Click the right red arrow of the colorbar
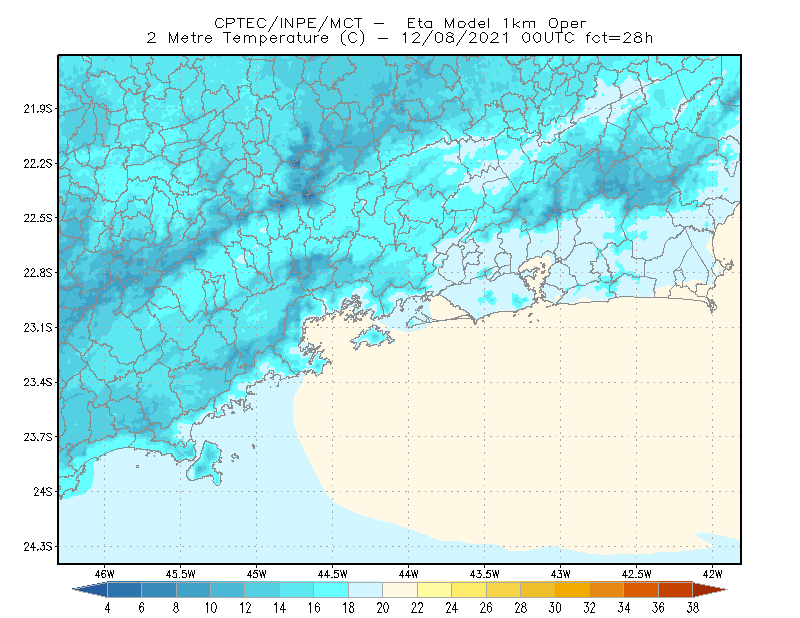This screenshot has width=800, height=618. point(710,590)
